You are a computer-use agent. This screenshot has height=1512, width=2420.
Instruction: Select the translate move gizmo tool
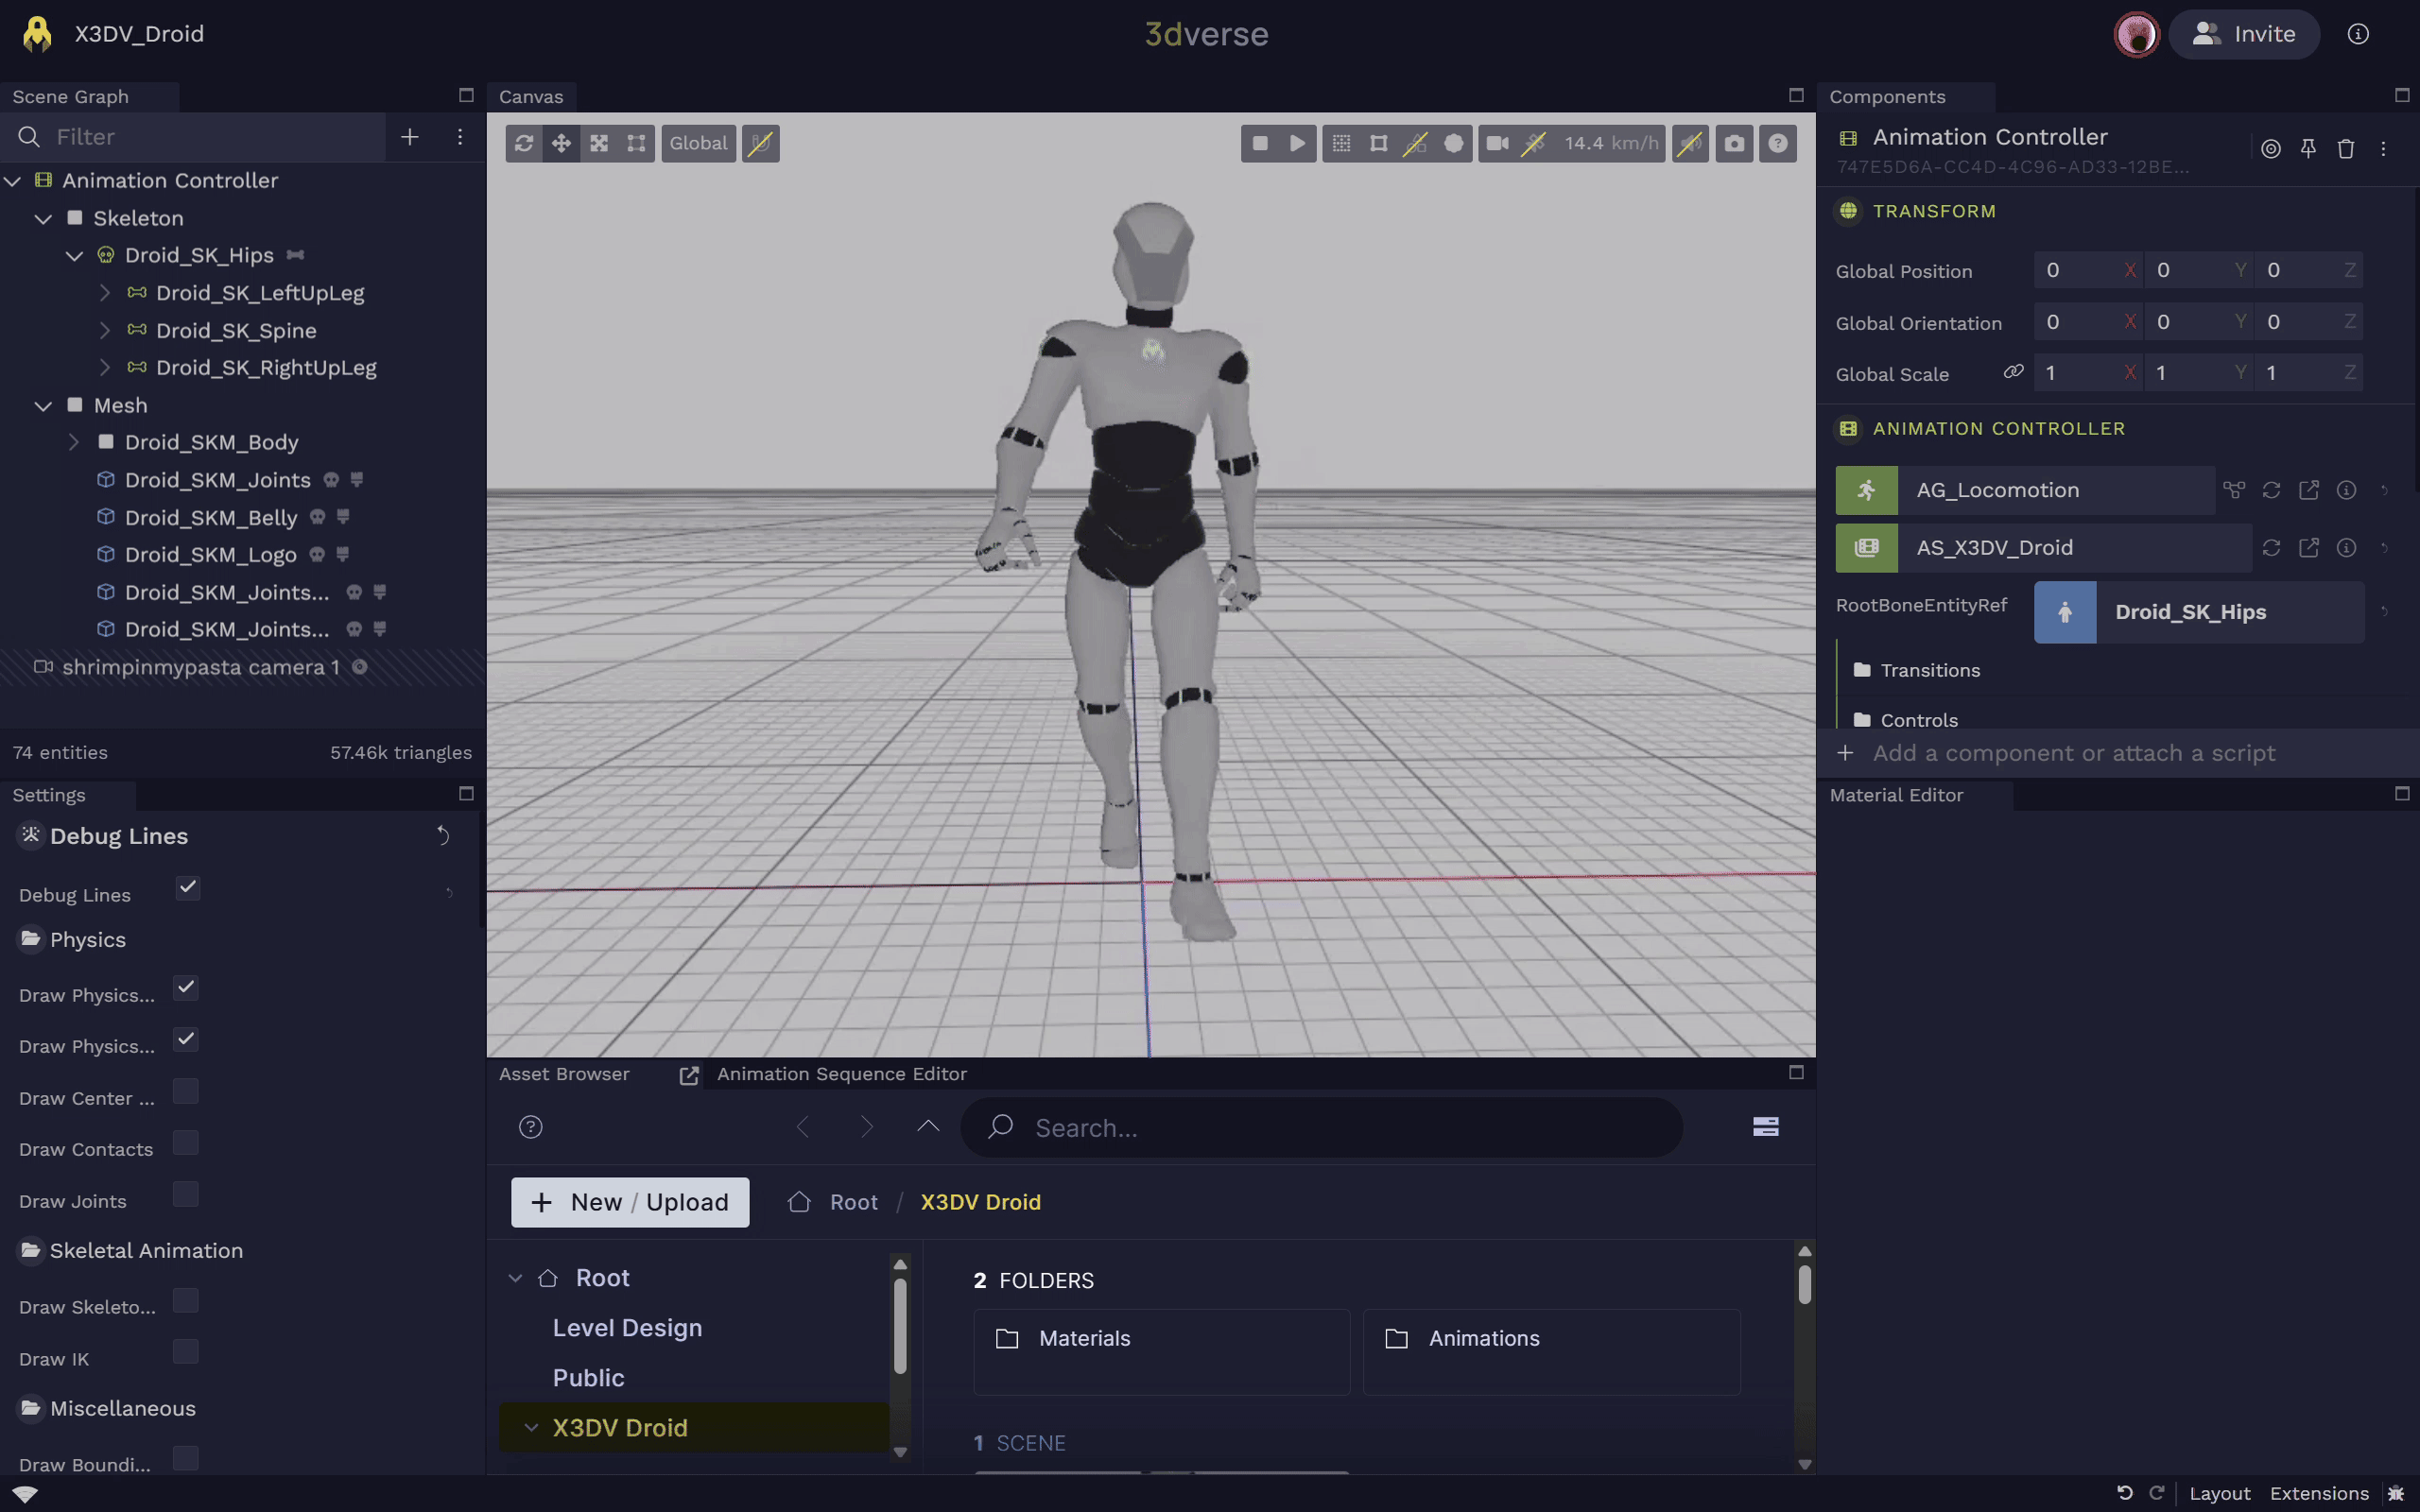(561, 143)
